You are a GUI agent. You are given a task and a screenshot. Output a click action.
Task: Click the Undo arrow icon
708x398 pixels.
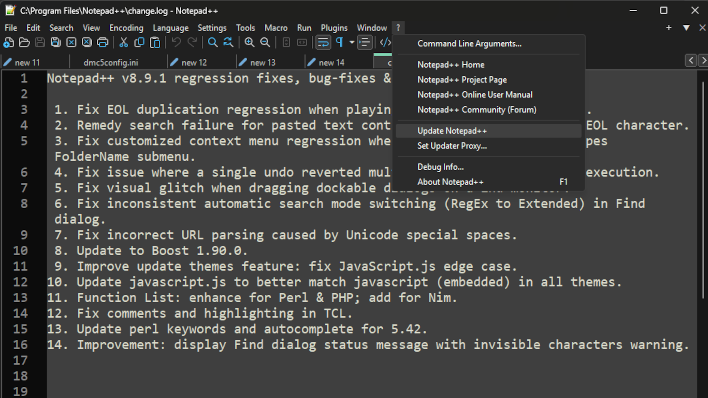pos(176,42)
